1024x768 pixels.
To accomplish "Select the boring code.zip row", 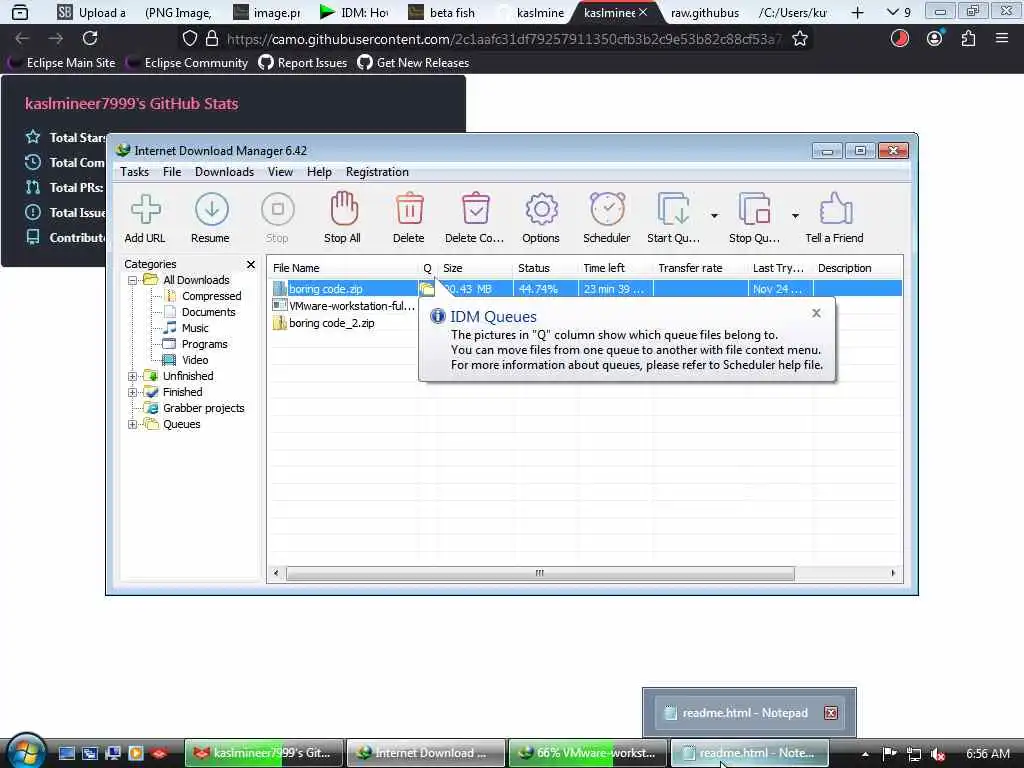I will (586, 289).
